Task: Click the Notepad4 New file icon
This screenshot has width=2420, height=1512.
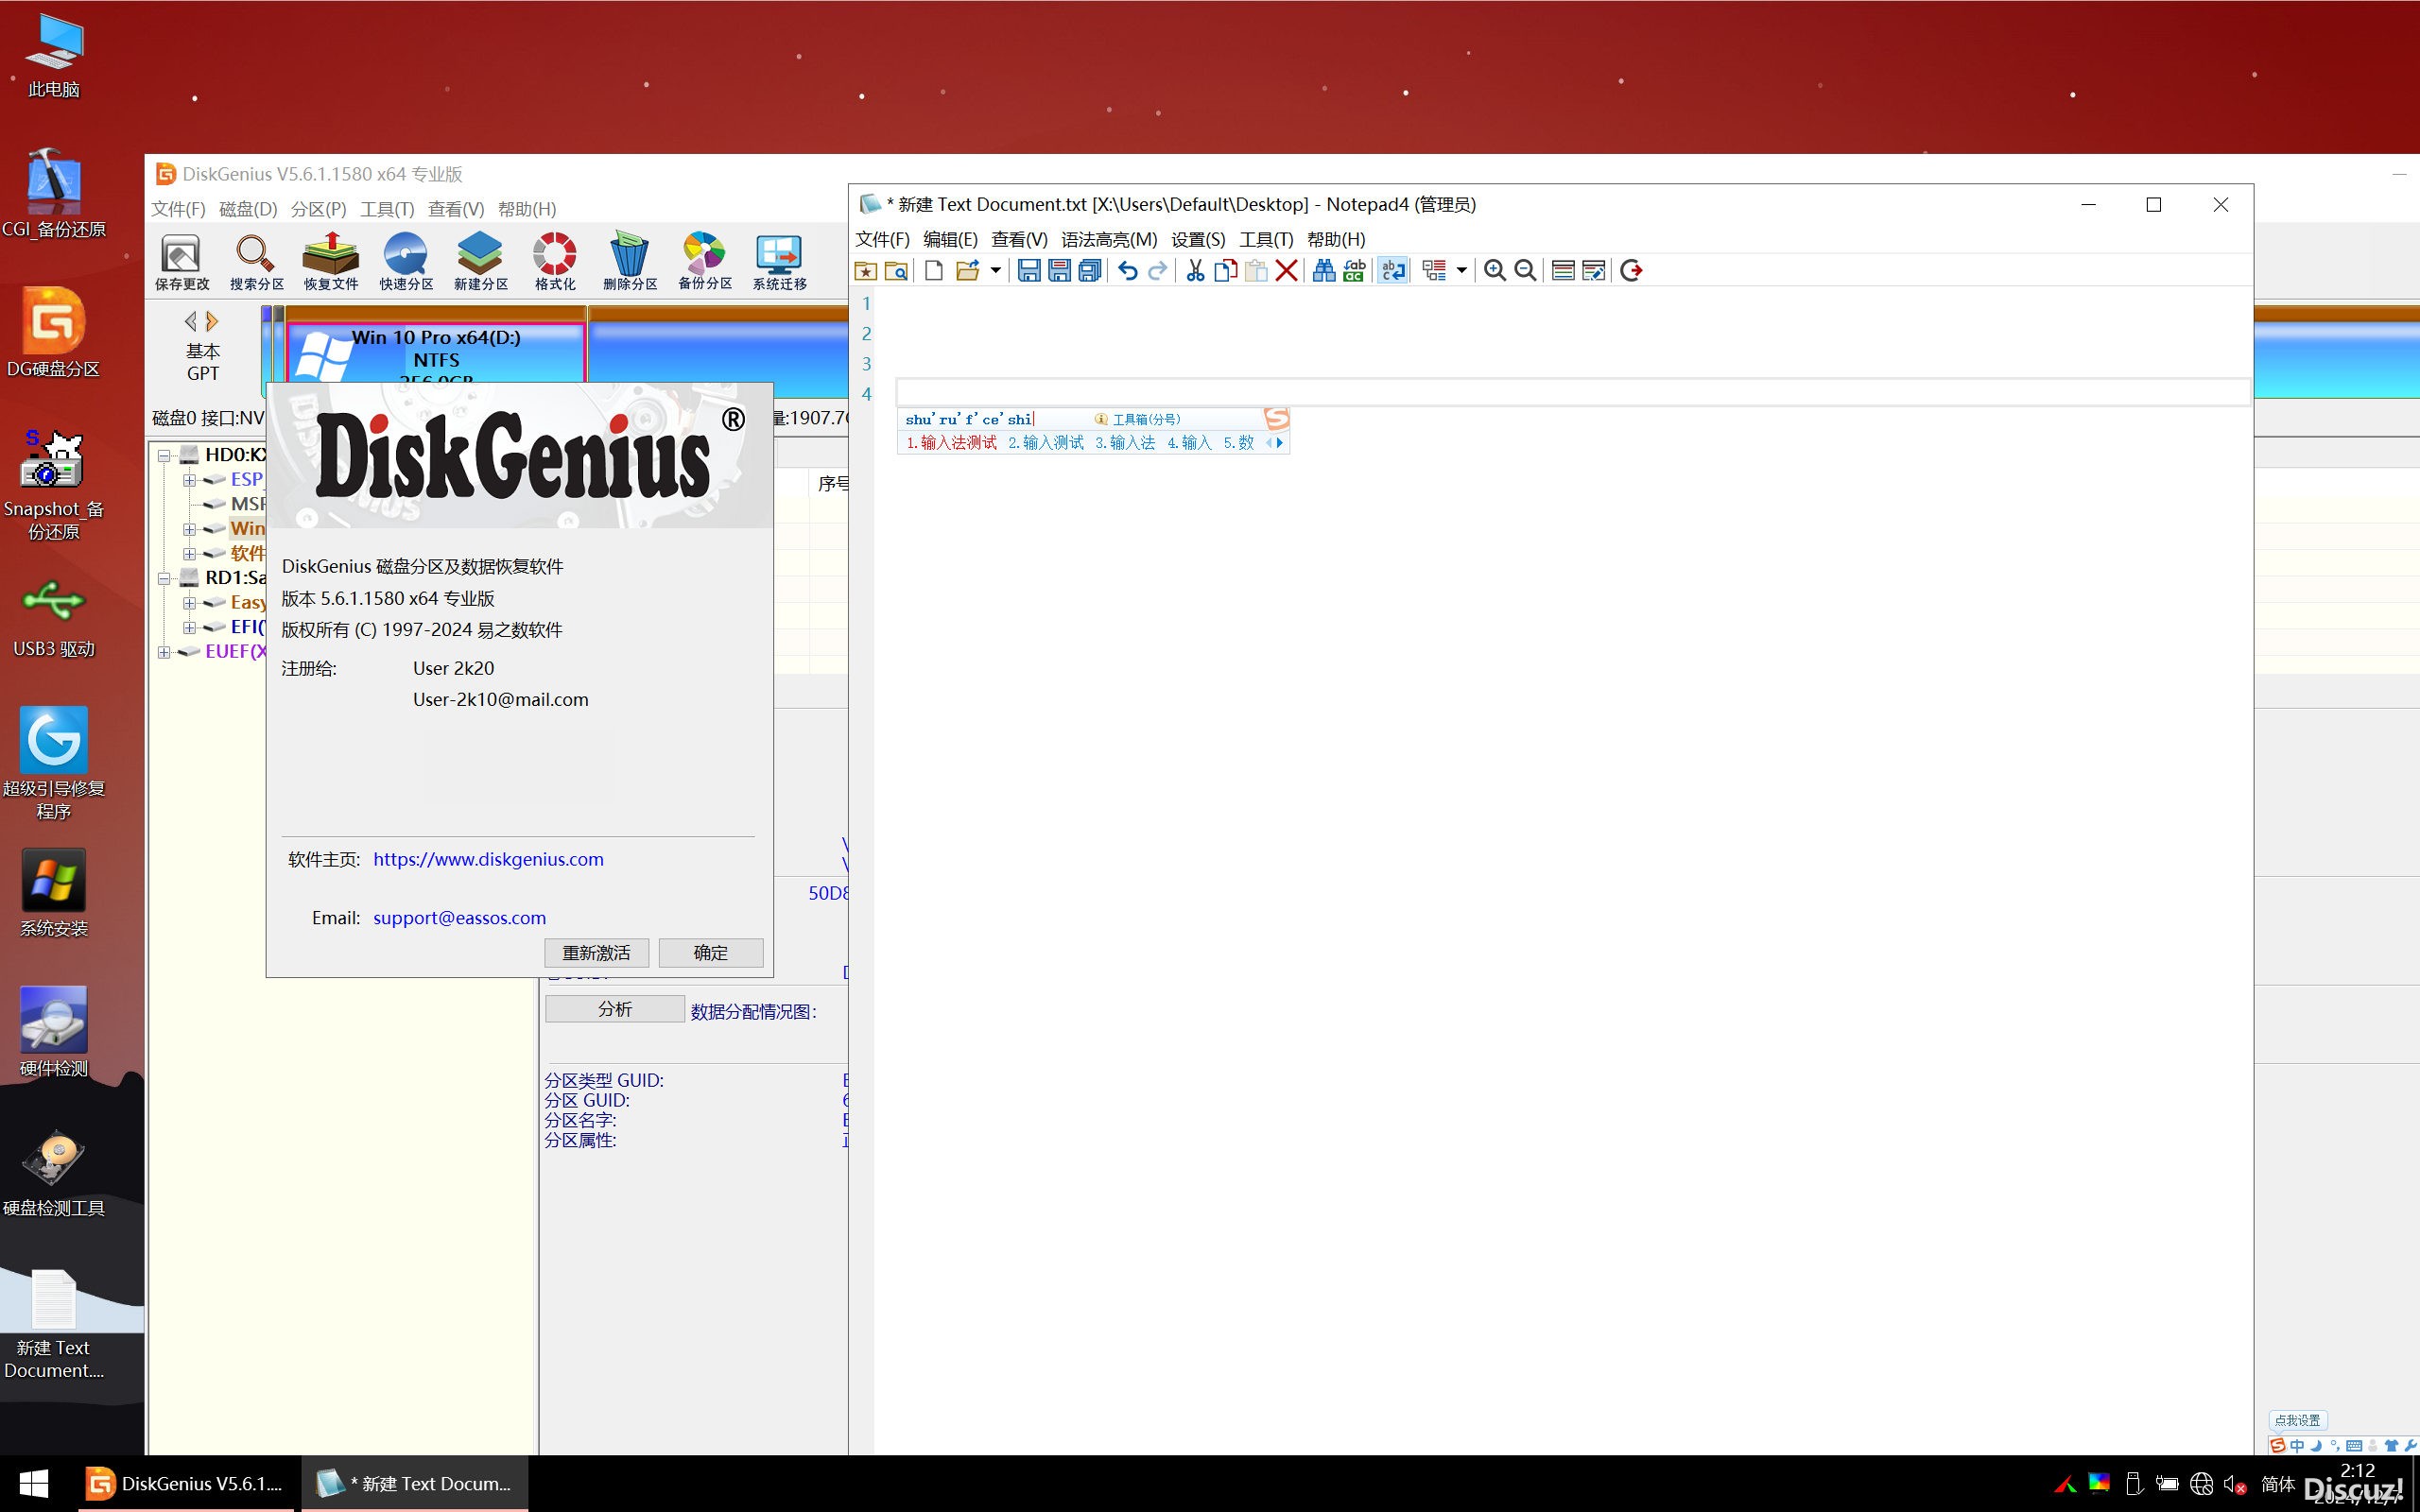Action: pos(933,270)
